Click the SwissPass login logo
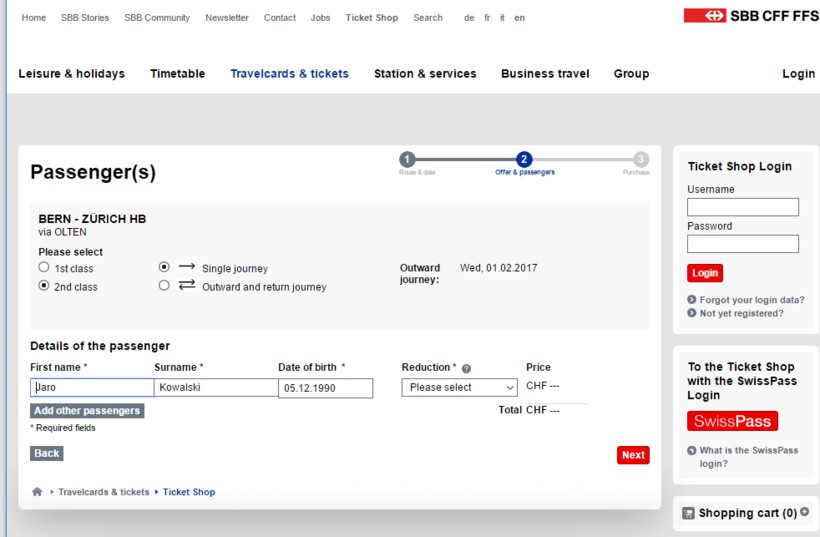 tap(732, 421)
